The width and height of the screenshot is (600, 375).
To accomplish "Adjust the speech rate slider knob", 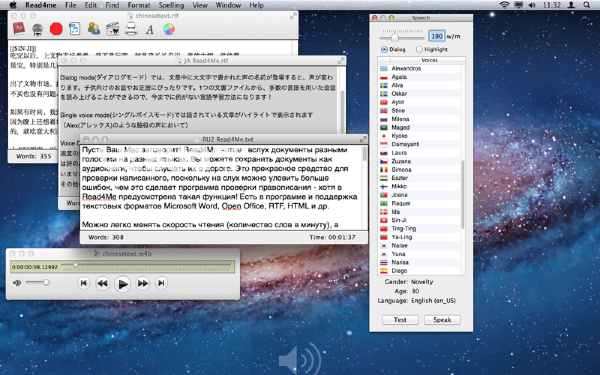I will point(395,38).
